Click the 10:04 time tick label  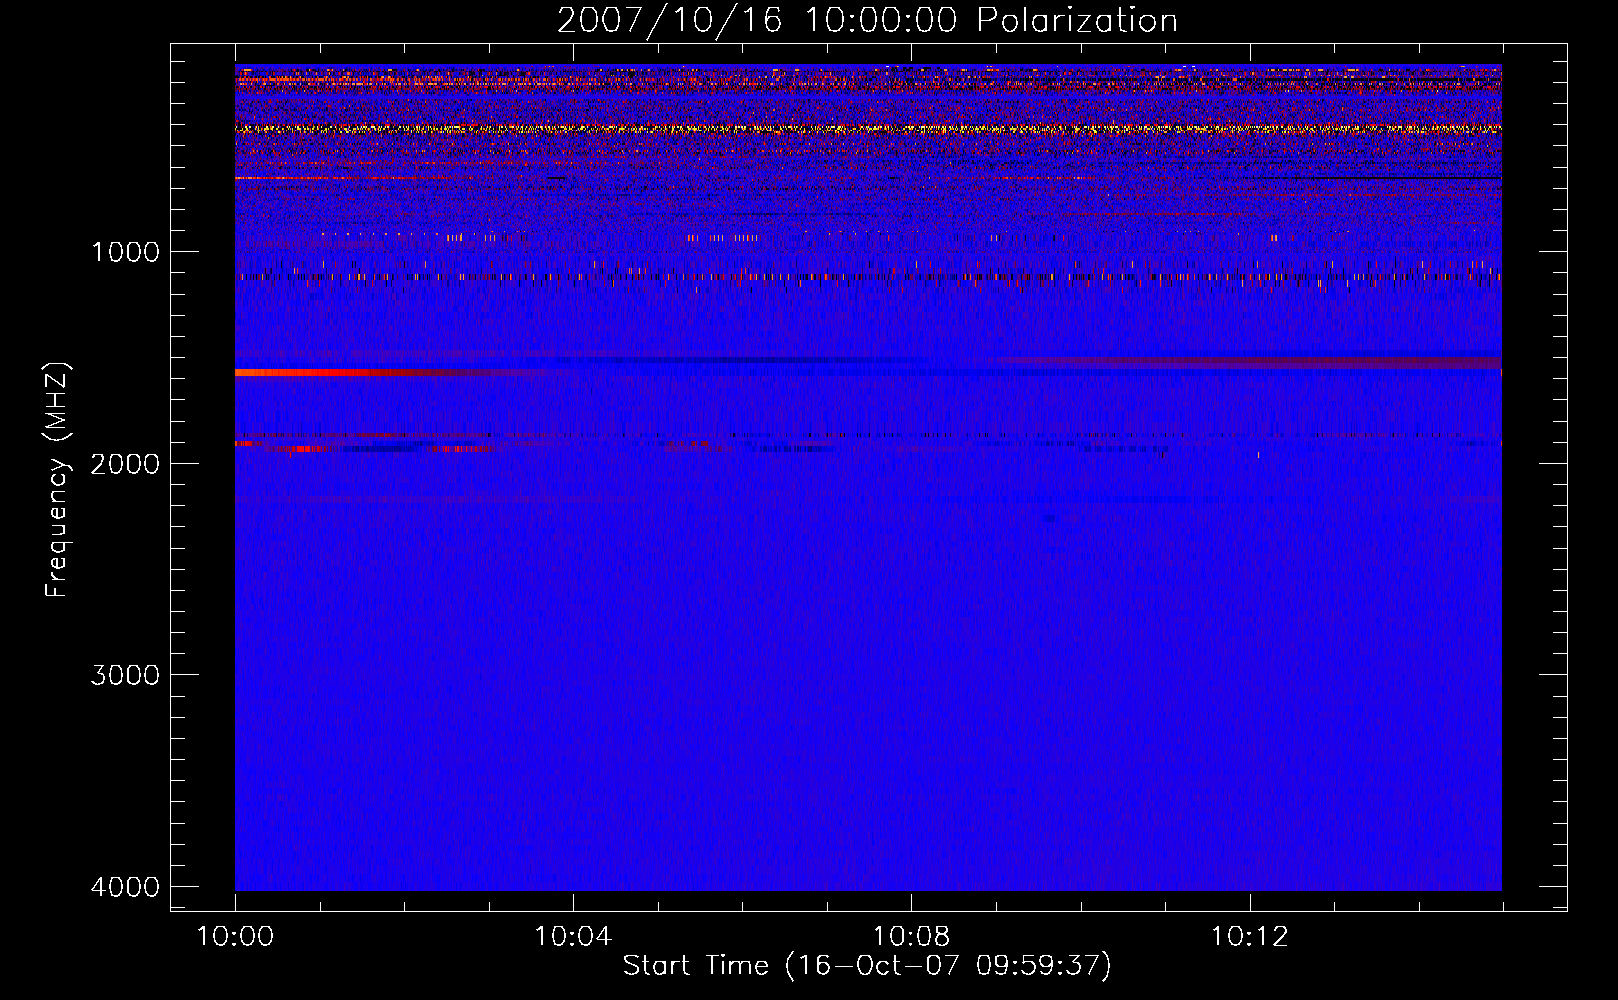click(x=573, y=937)
